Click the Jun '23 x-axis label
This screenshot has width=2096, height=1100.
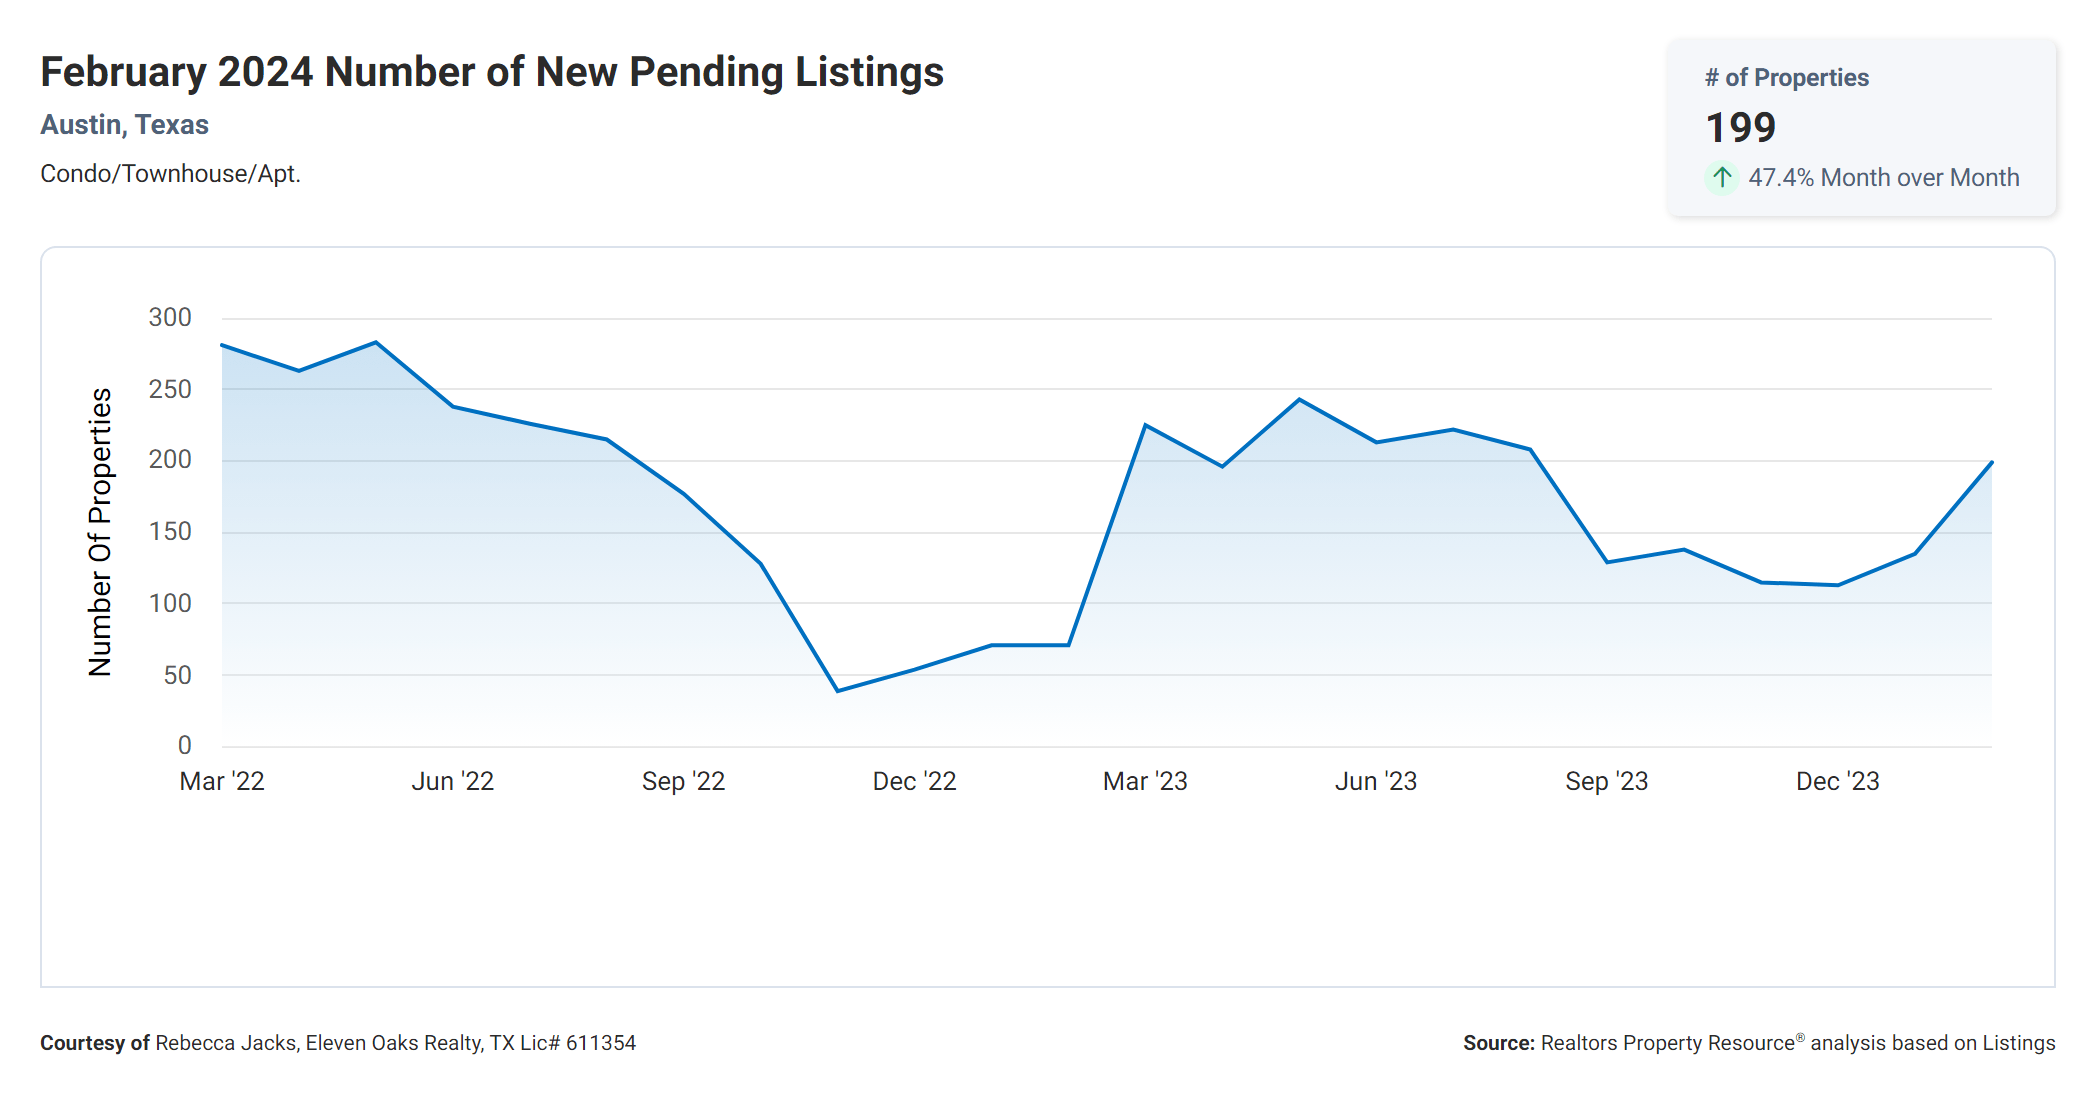coord(1376,781)
